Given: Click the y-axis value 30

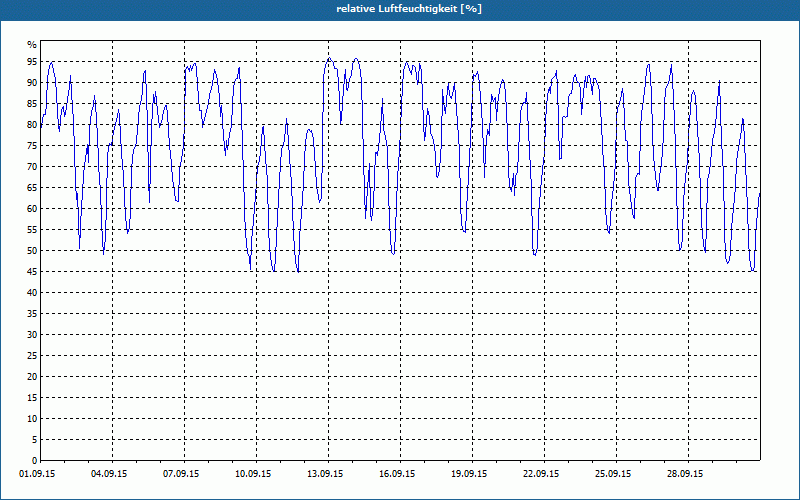Looking at the screenshot, I should (32, 335).
